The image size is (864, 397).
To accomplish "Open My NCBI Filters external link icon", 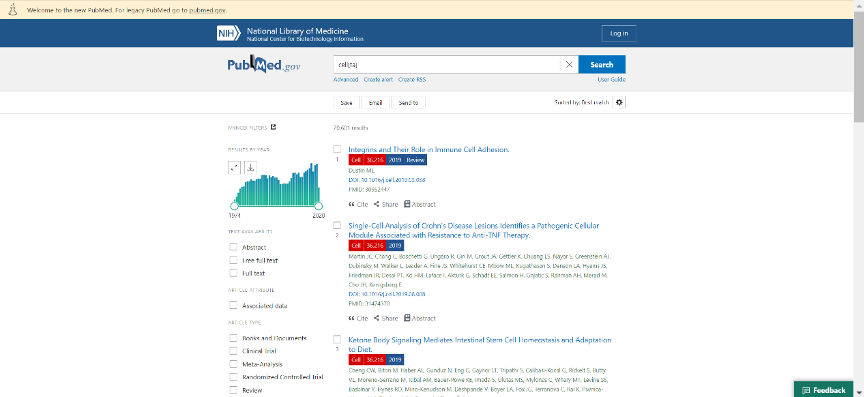I will tap(273, 127).
